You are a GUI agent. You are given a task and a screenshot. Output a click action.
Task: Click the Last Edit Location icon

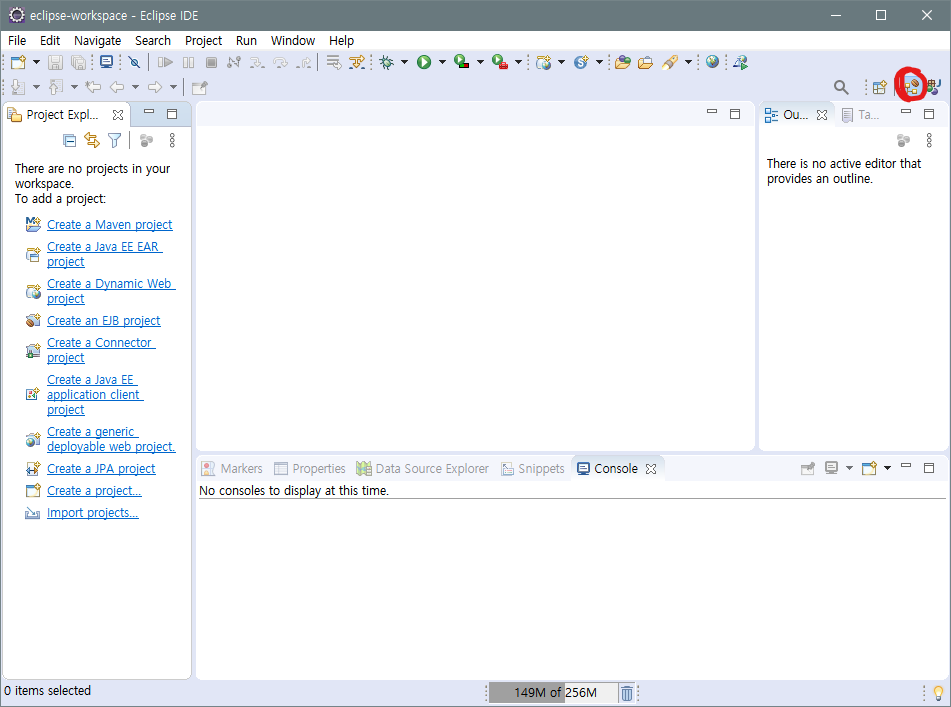[93, 87]
